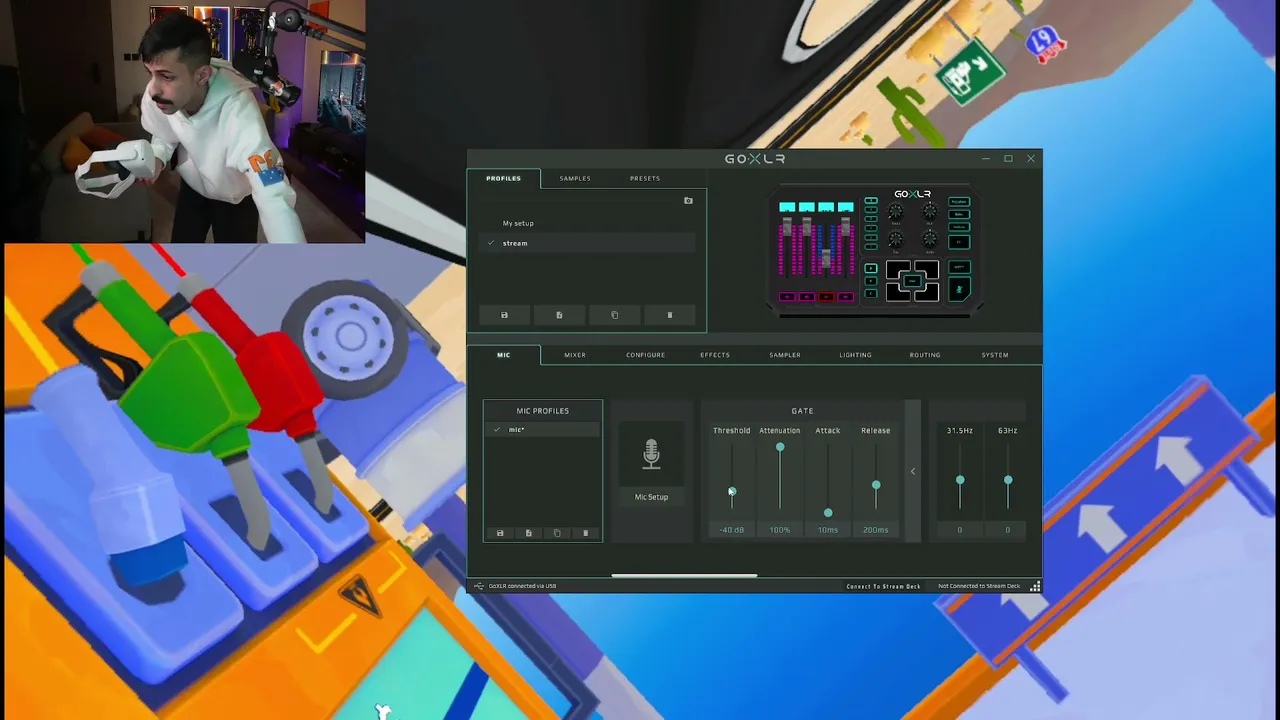Click the -40 dB threshold value

tap(732, 530)
